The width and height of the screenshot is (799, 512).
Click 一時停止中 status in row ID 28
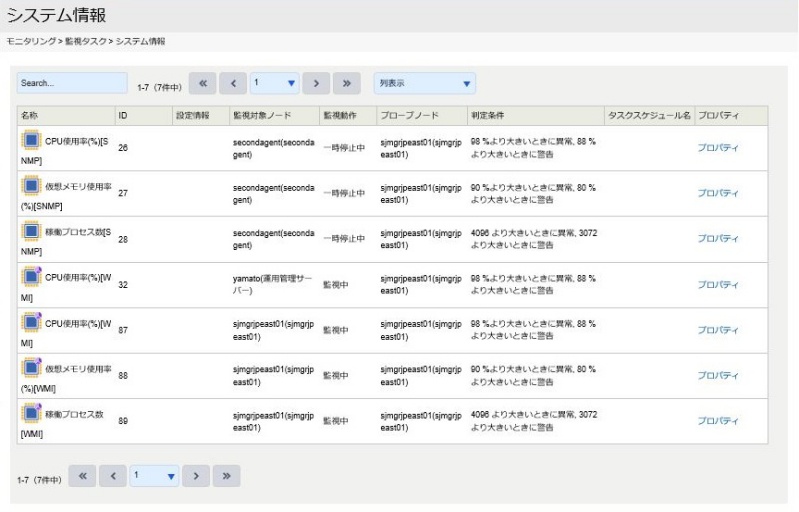click(344, 238)
